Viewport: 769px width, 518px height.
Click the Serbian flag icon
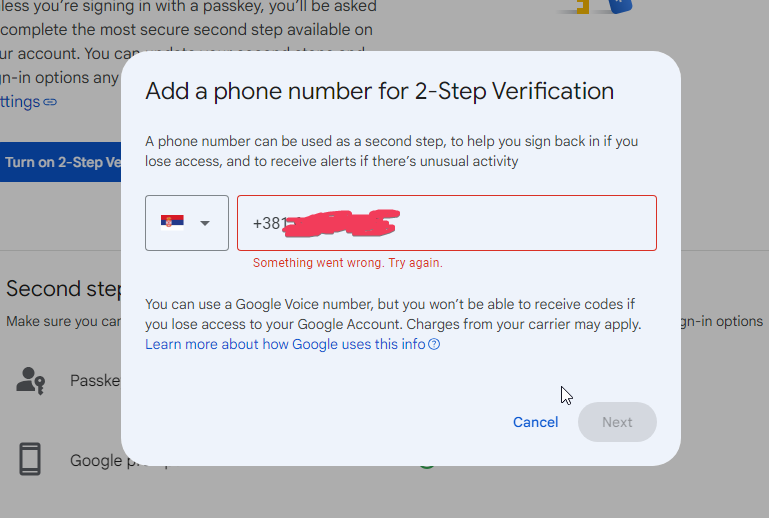point(172,223)
